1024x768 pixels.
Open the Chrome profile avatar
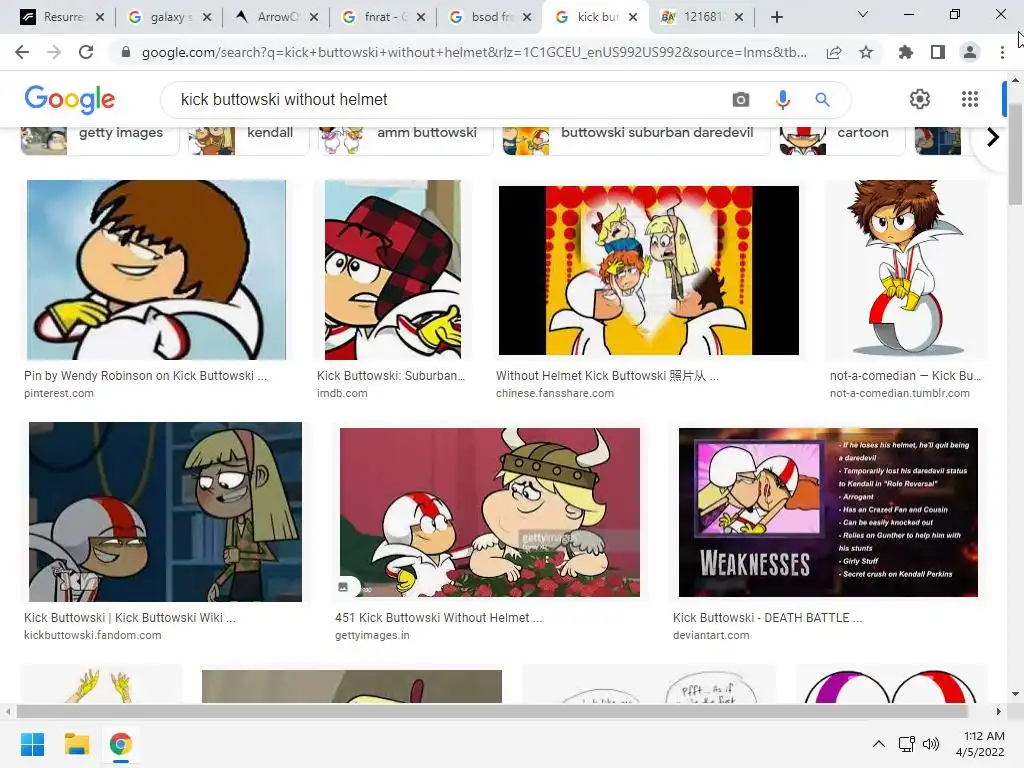(970, 52)
